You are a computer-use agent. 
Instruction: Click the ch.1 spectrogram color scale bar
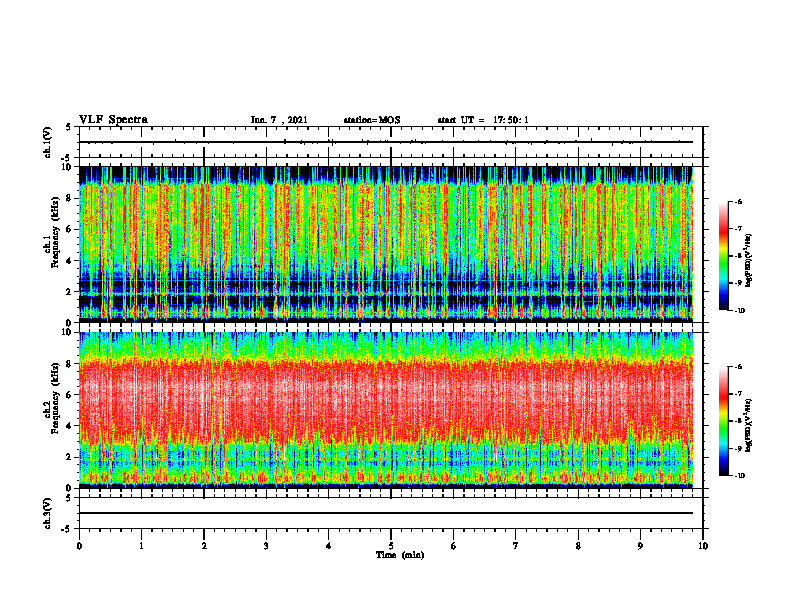[724, 256]
